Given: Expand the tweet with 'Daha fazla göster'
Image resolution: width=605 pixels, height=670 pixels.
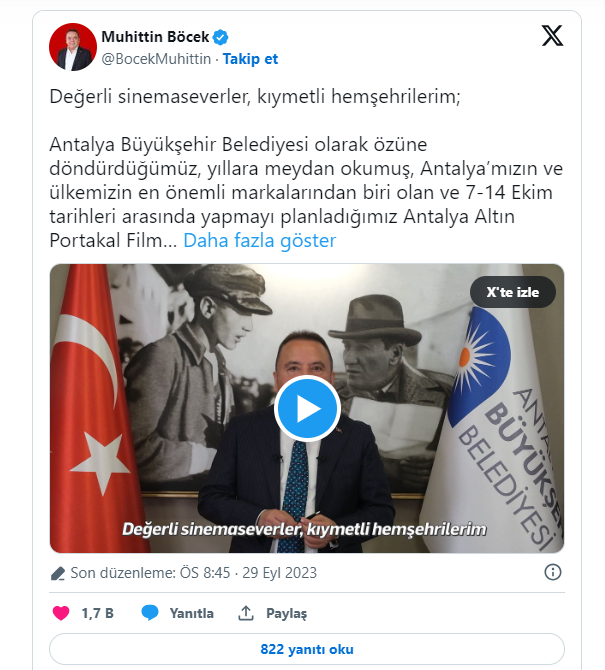Looking at the screenshot, I should 260,241.
